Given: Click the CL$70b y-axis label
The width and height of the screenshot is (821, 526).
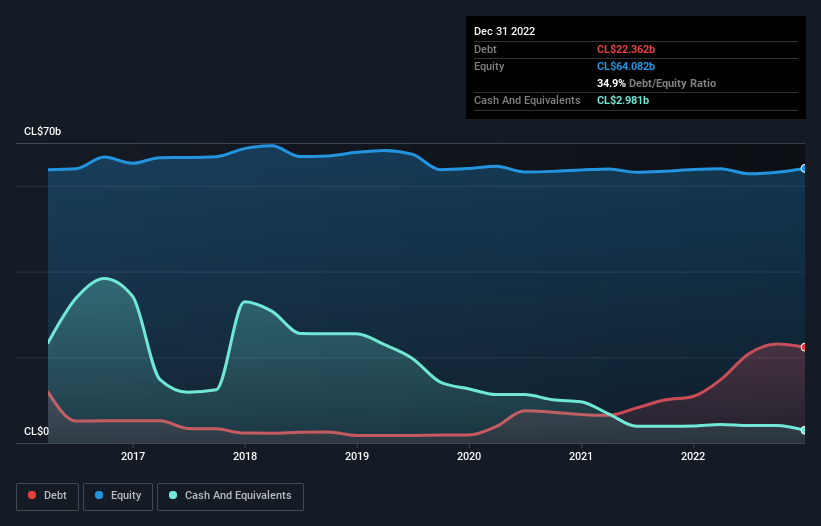Looking at the screenshot, I should (x=42, y=131).
